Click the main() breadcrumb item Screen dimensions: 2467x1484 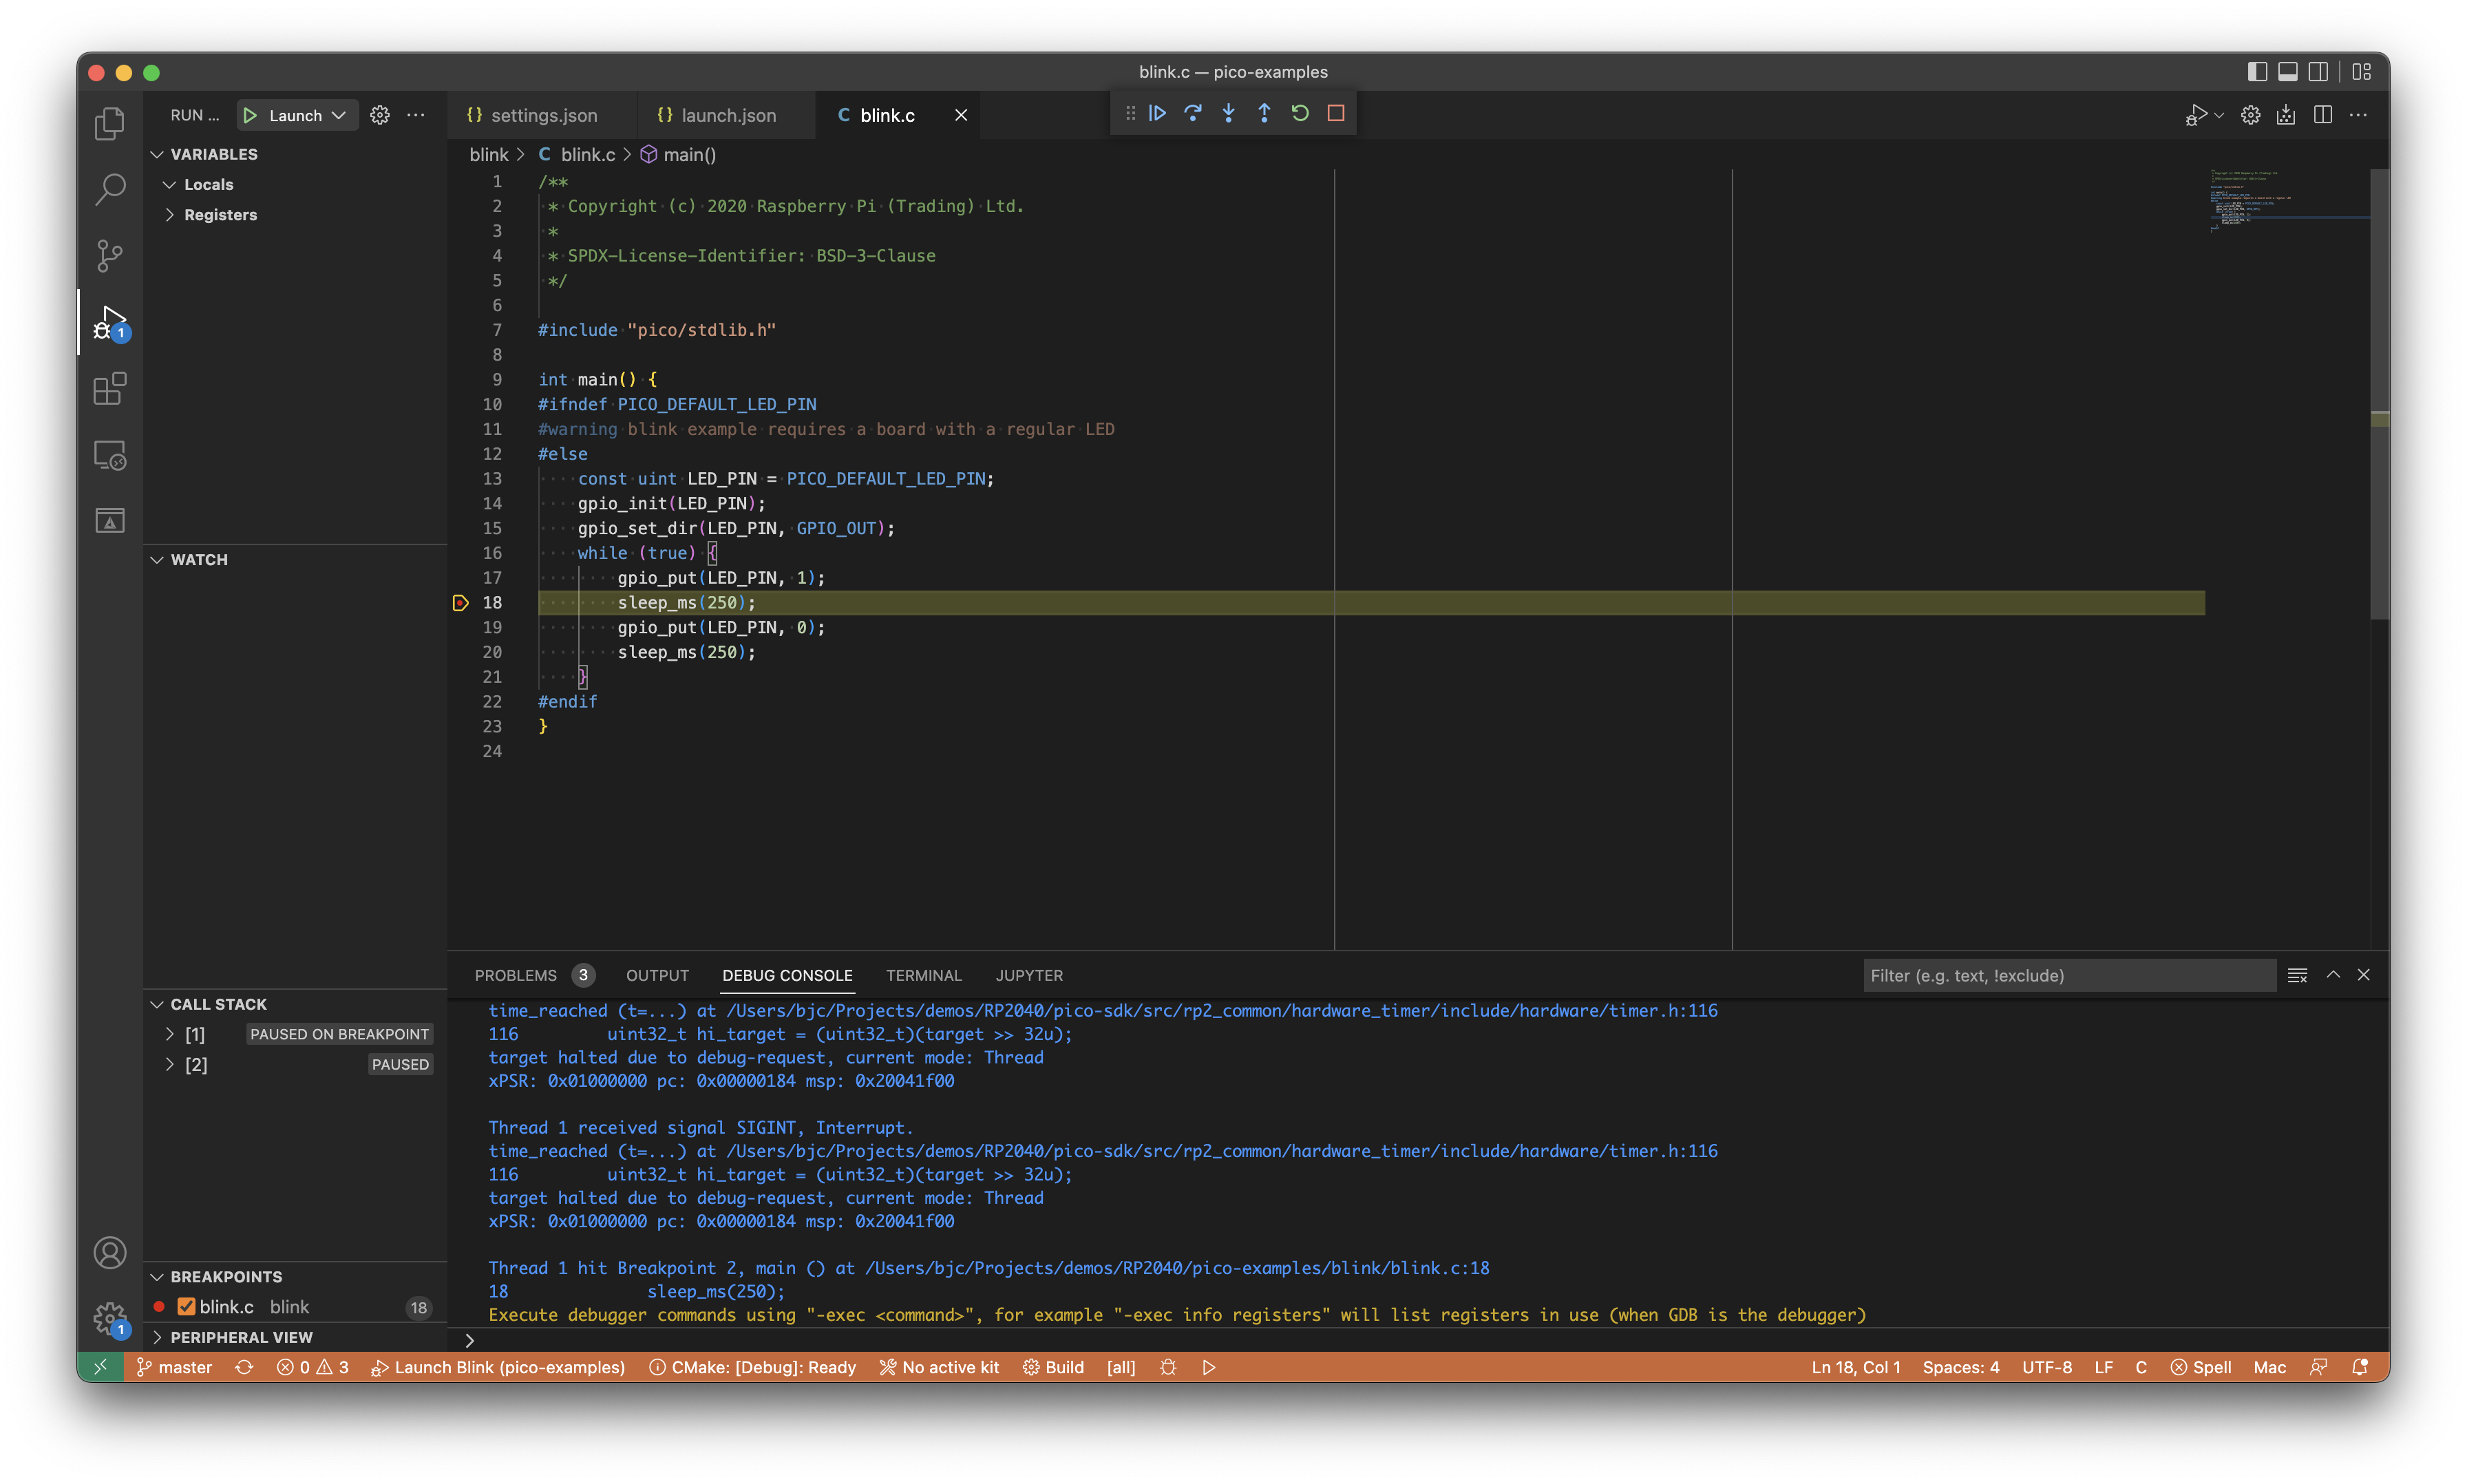pyautogui.click(x=678, y=155)
